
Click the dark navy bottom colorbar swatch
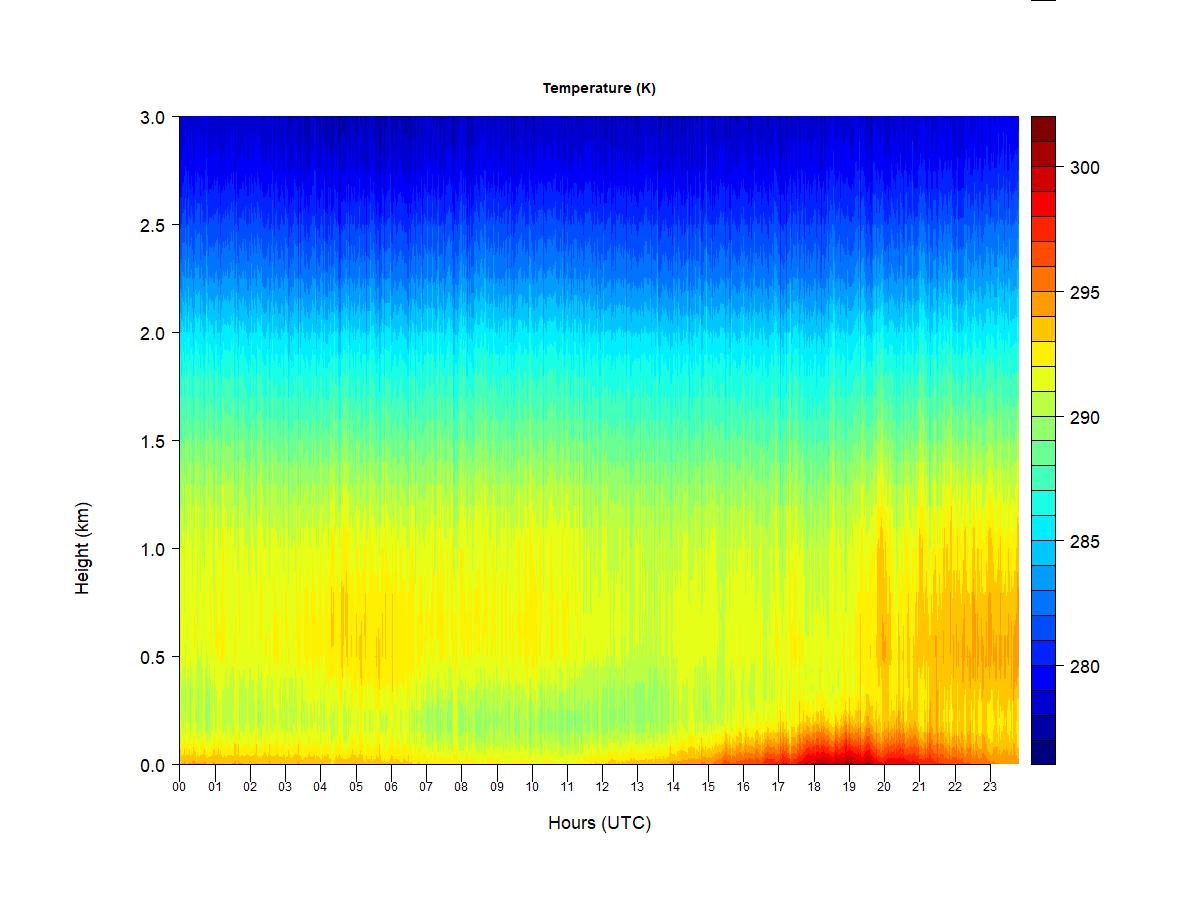[1043, 752]
